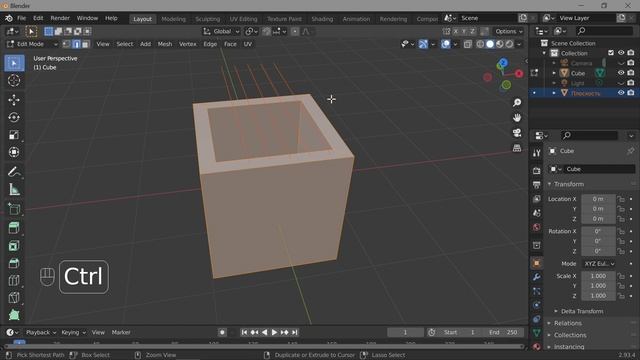The height and width of the screenshot is (360, 640).
Task: Activate the Loop Cut tool
Action: pos(14,280)
